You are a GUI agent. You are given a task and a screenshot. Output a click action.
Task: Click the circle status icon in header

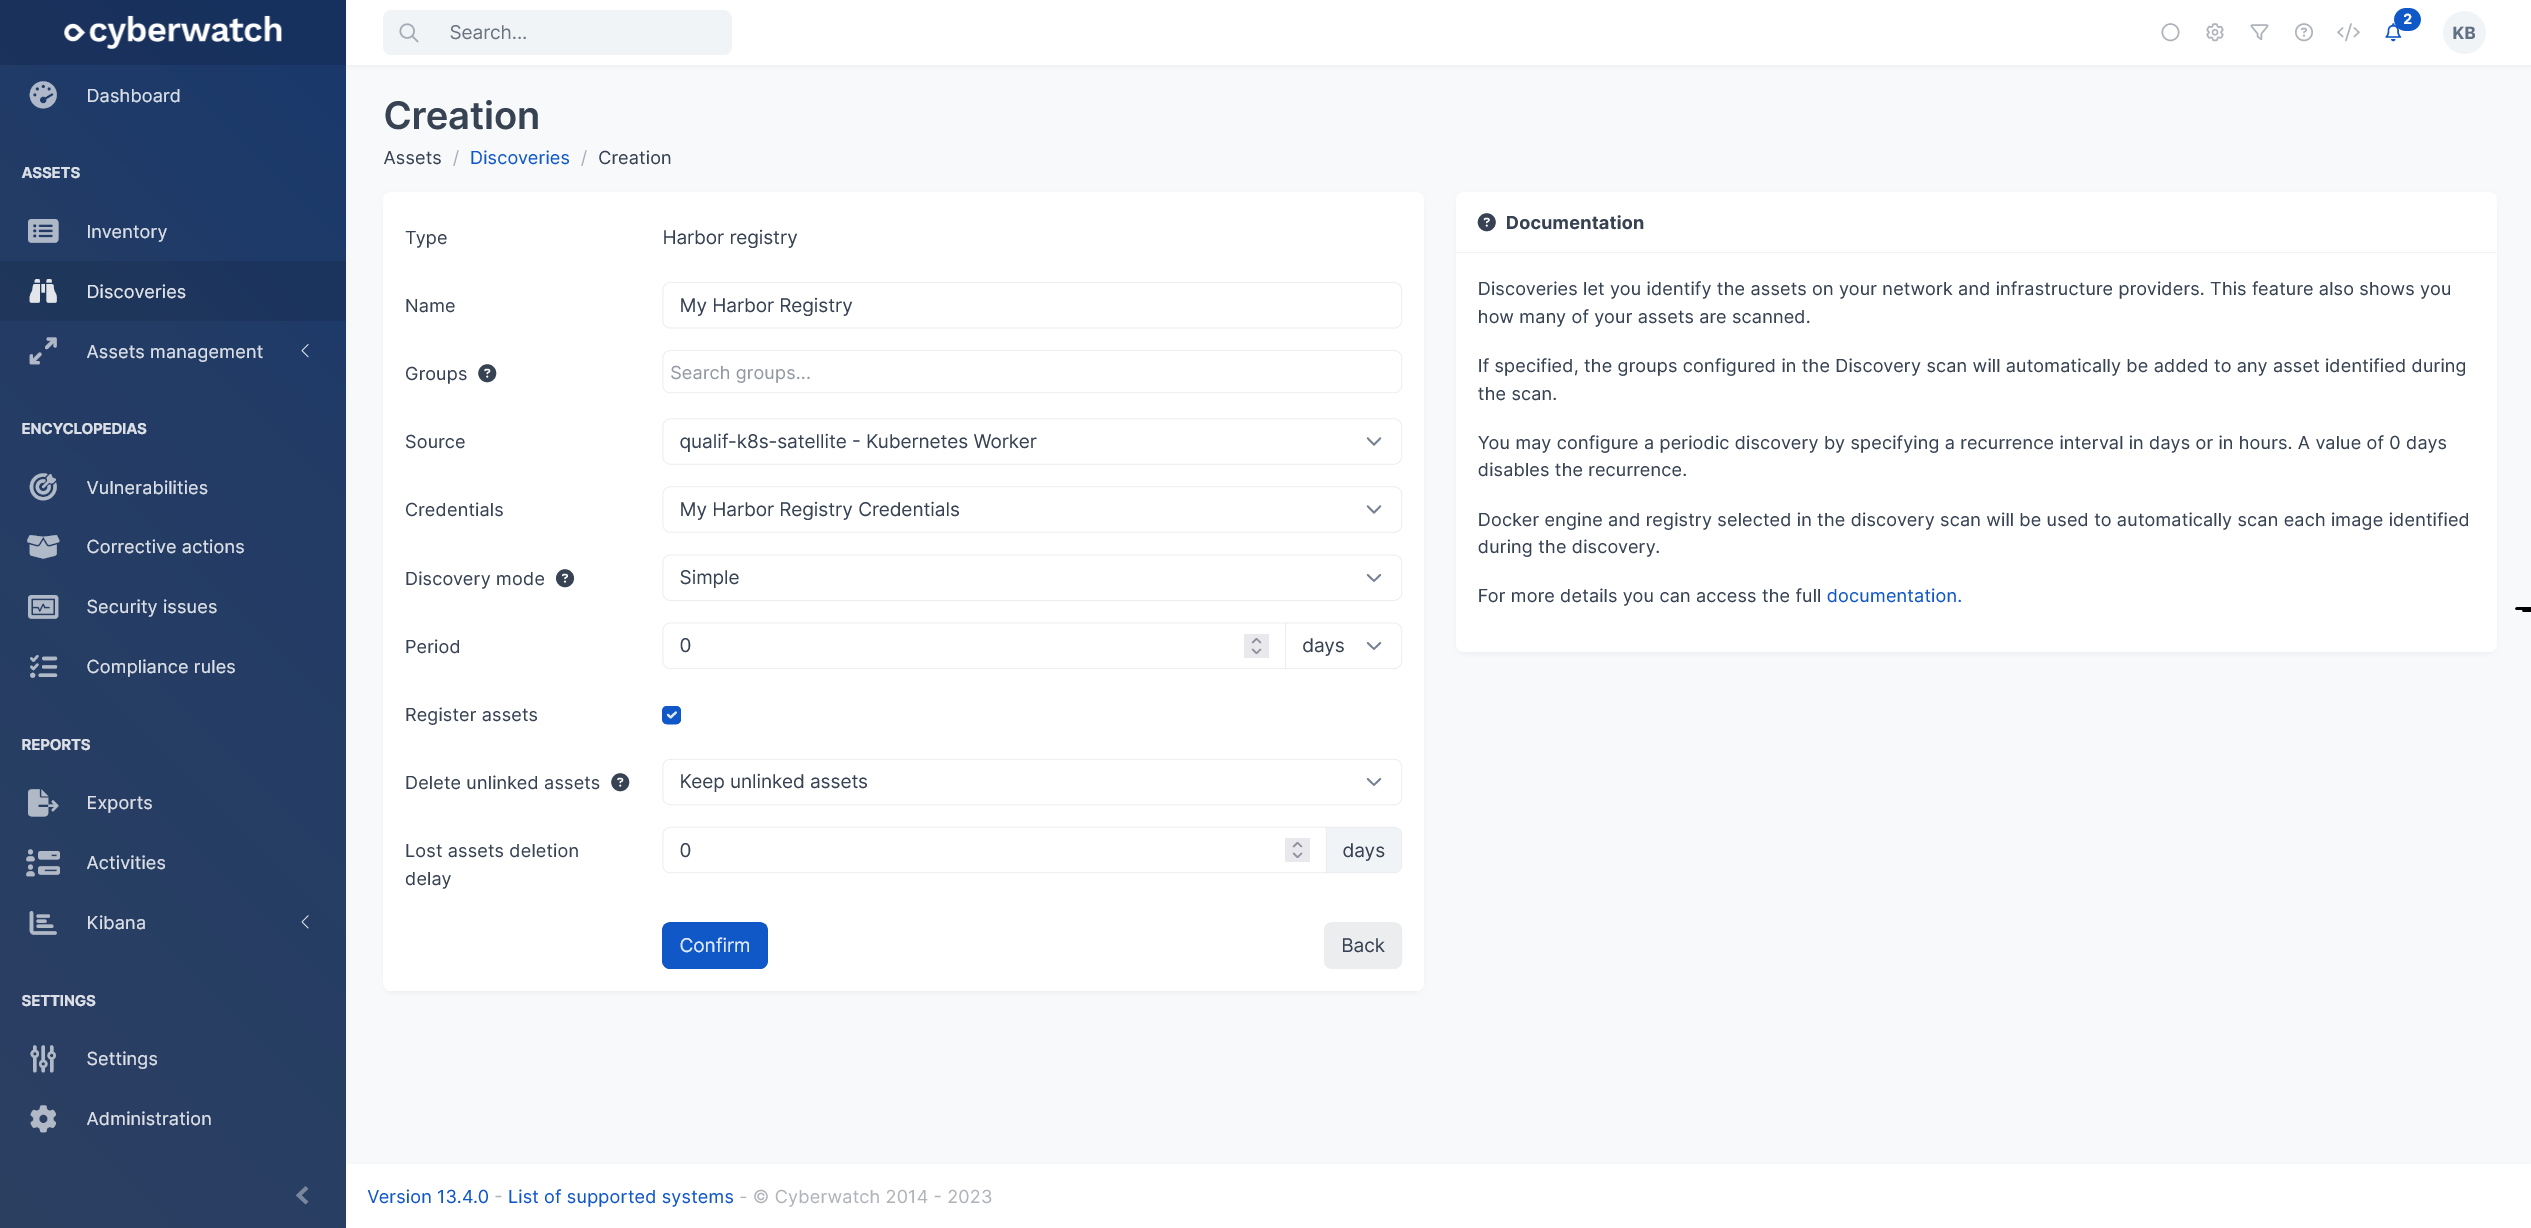(x=2170, y=32)
